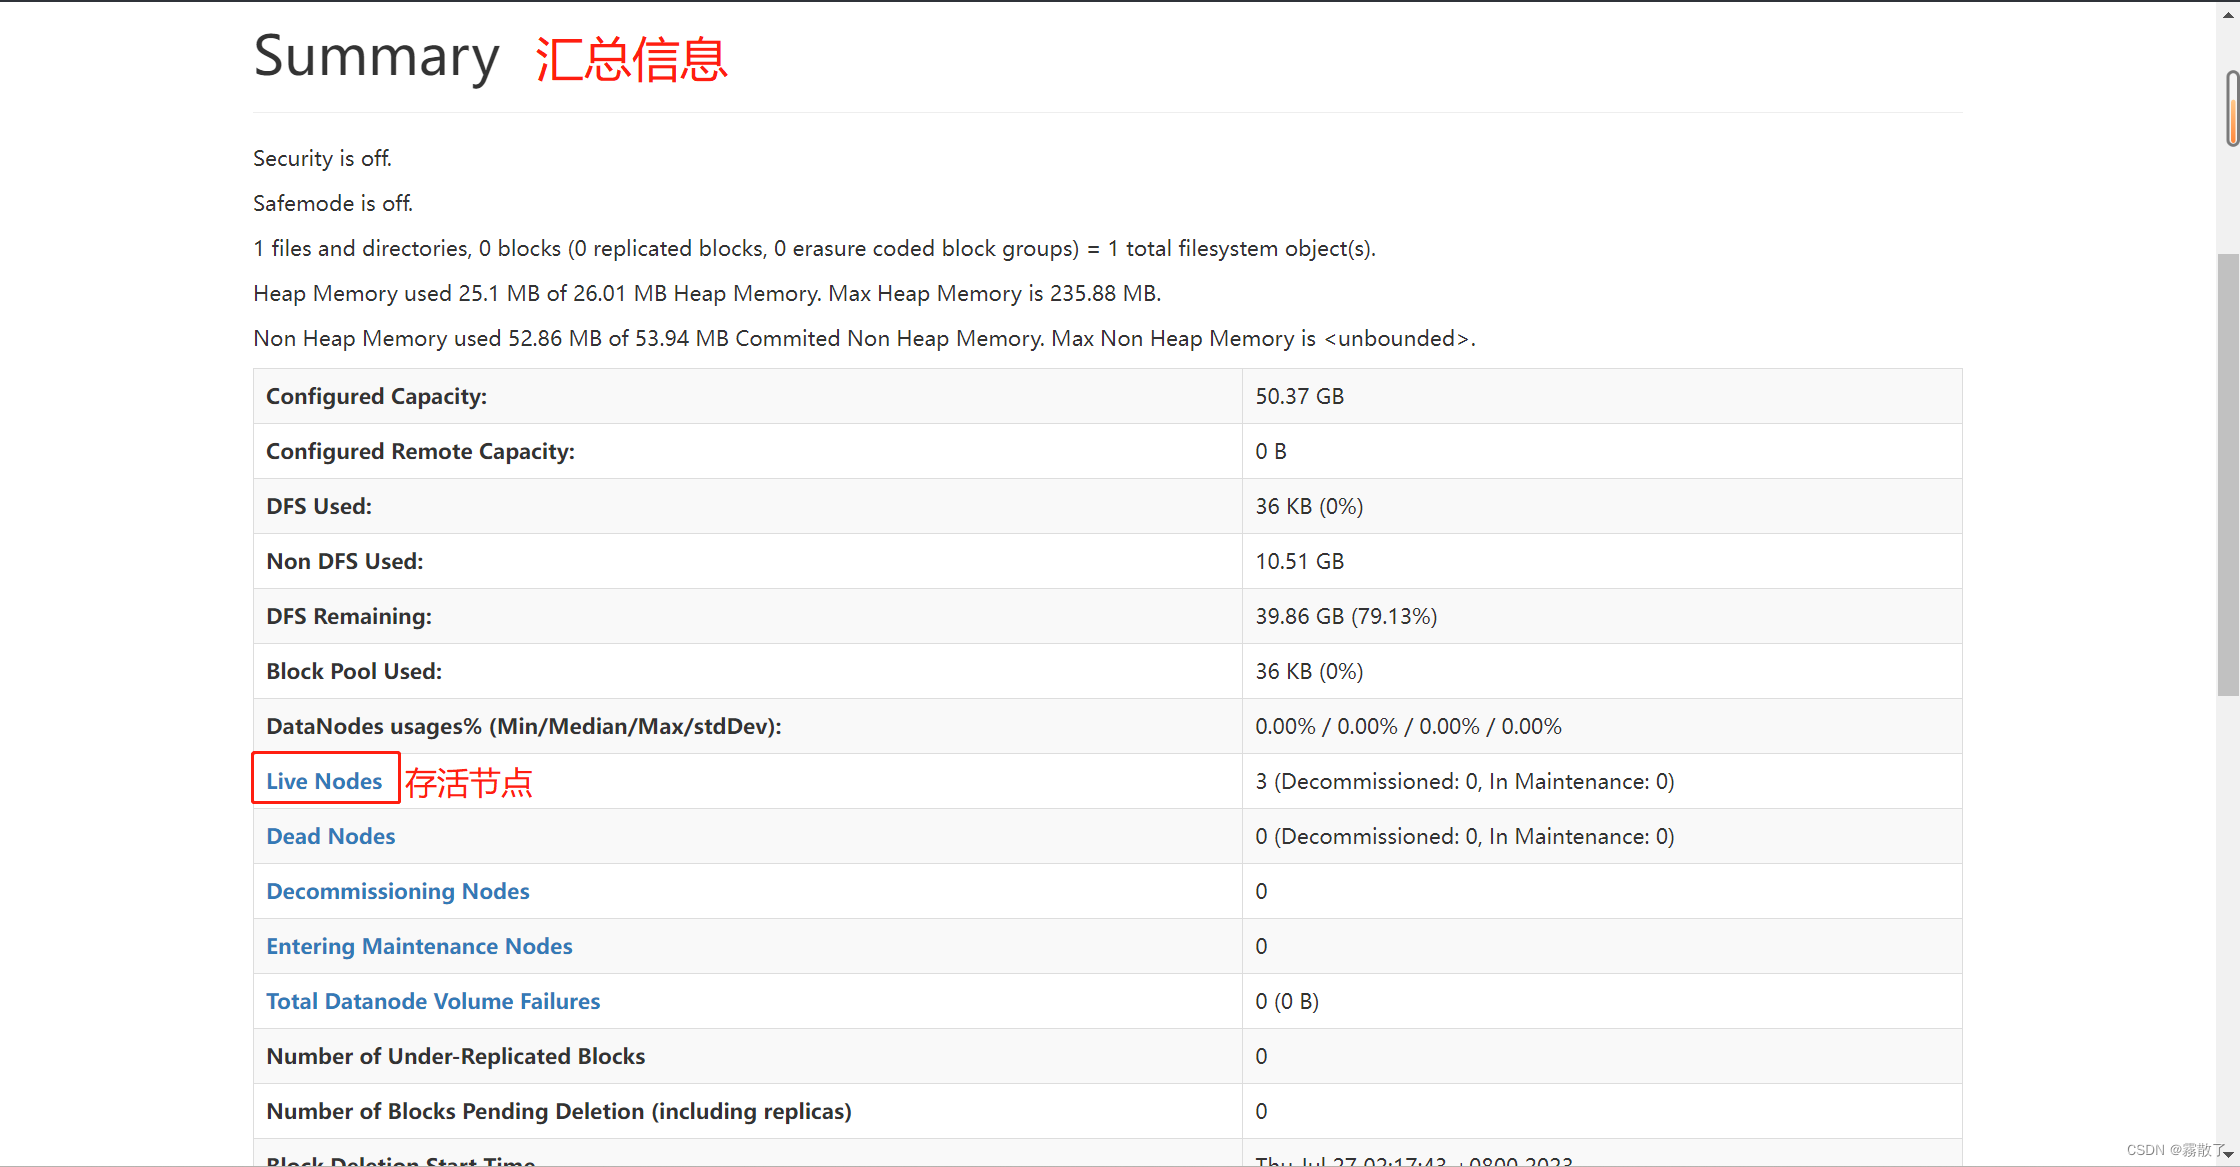The image size is (2240, 1167).
Task: Click the scrollbar down arrow
Action: (x=2229, y=1154)
